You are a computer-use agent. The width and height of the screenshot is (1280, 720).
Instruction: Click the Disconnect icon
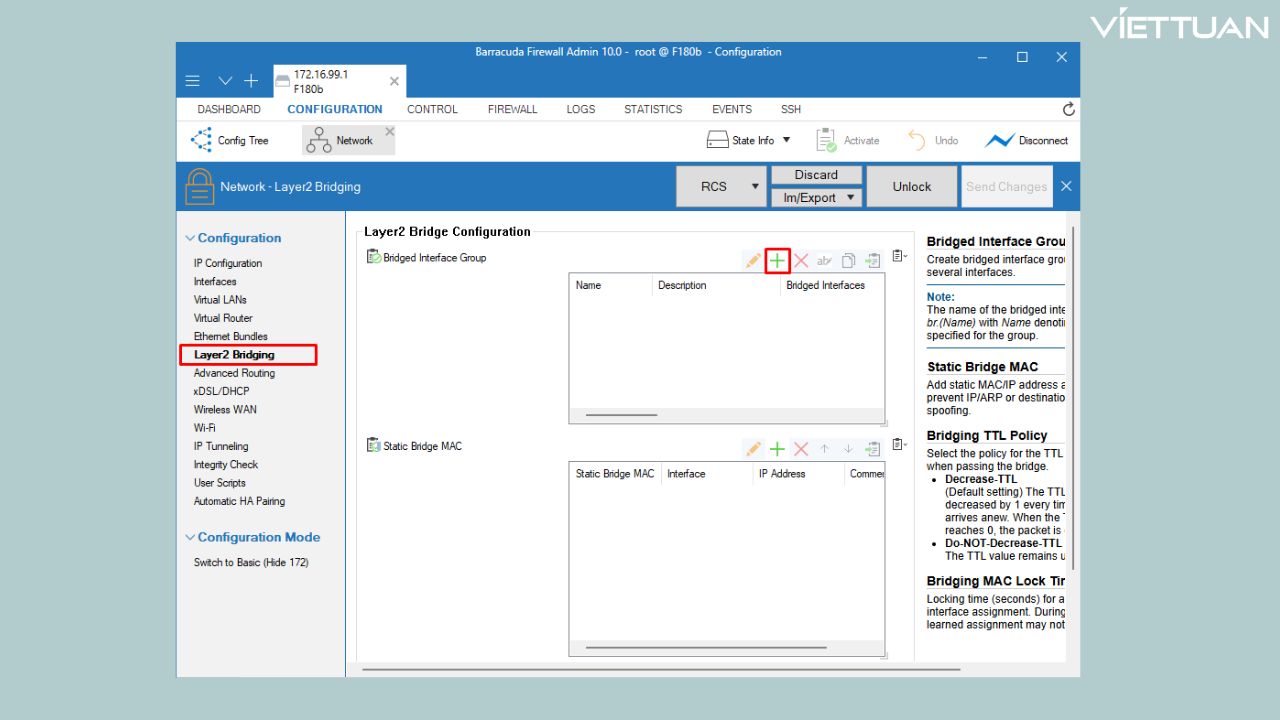pos(999,141)
